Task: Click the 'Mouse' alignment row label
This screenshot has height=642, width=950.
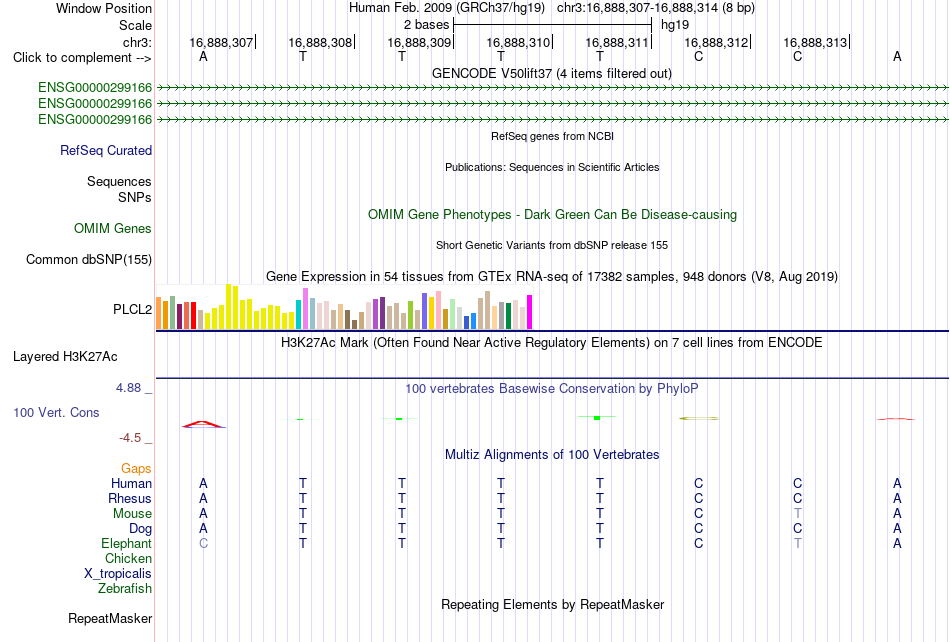Action: (x=132, y=514)
